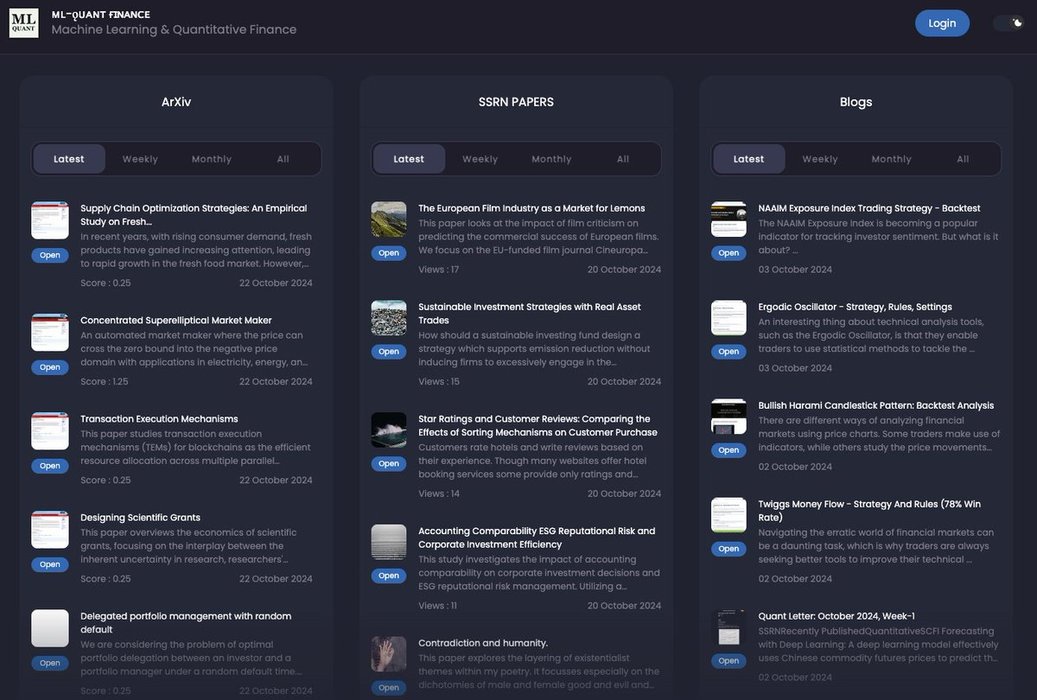This screenshot has height=700, width=1037.
Task: Click Star Ratings paper wave thumbnail
Action: (x=389, y=430)
